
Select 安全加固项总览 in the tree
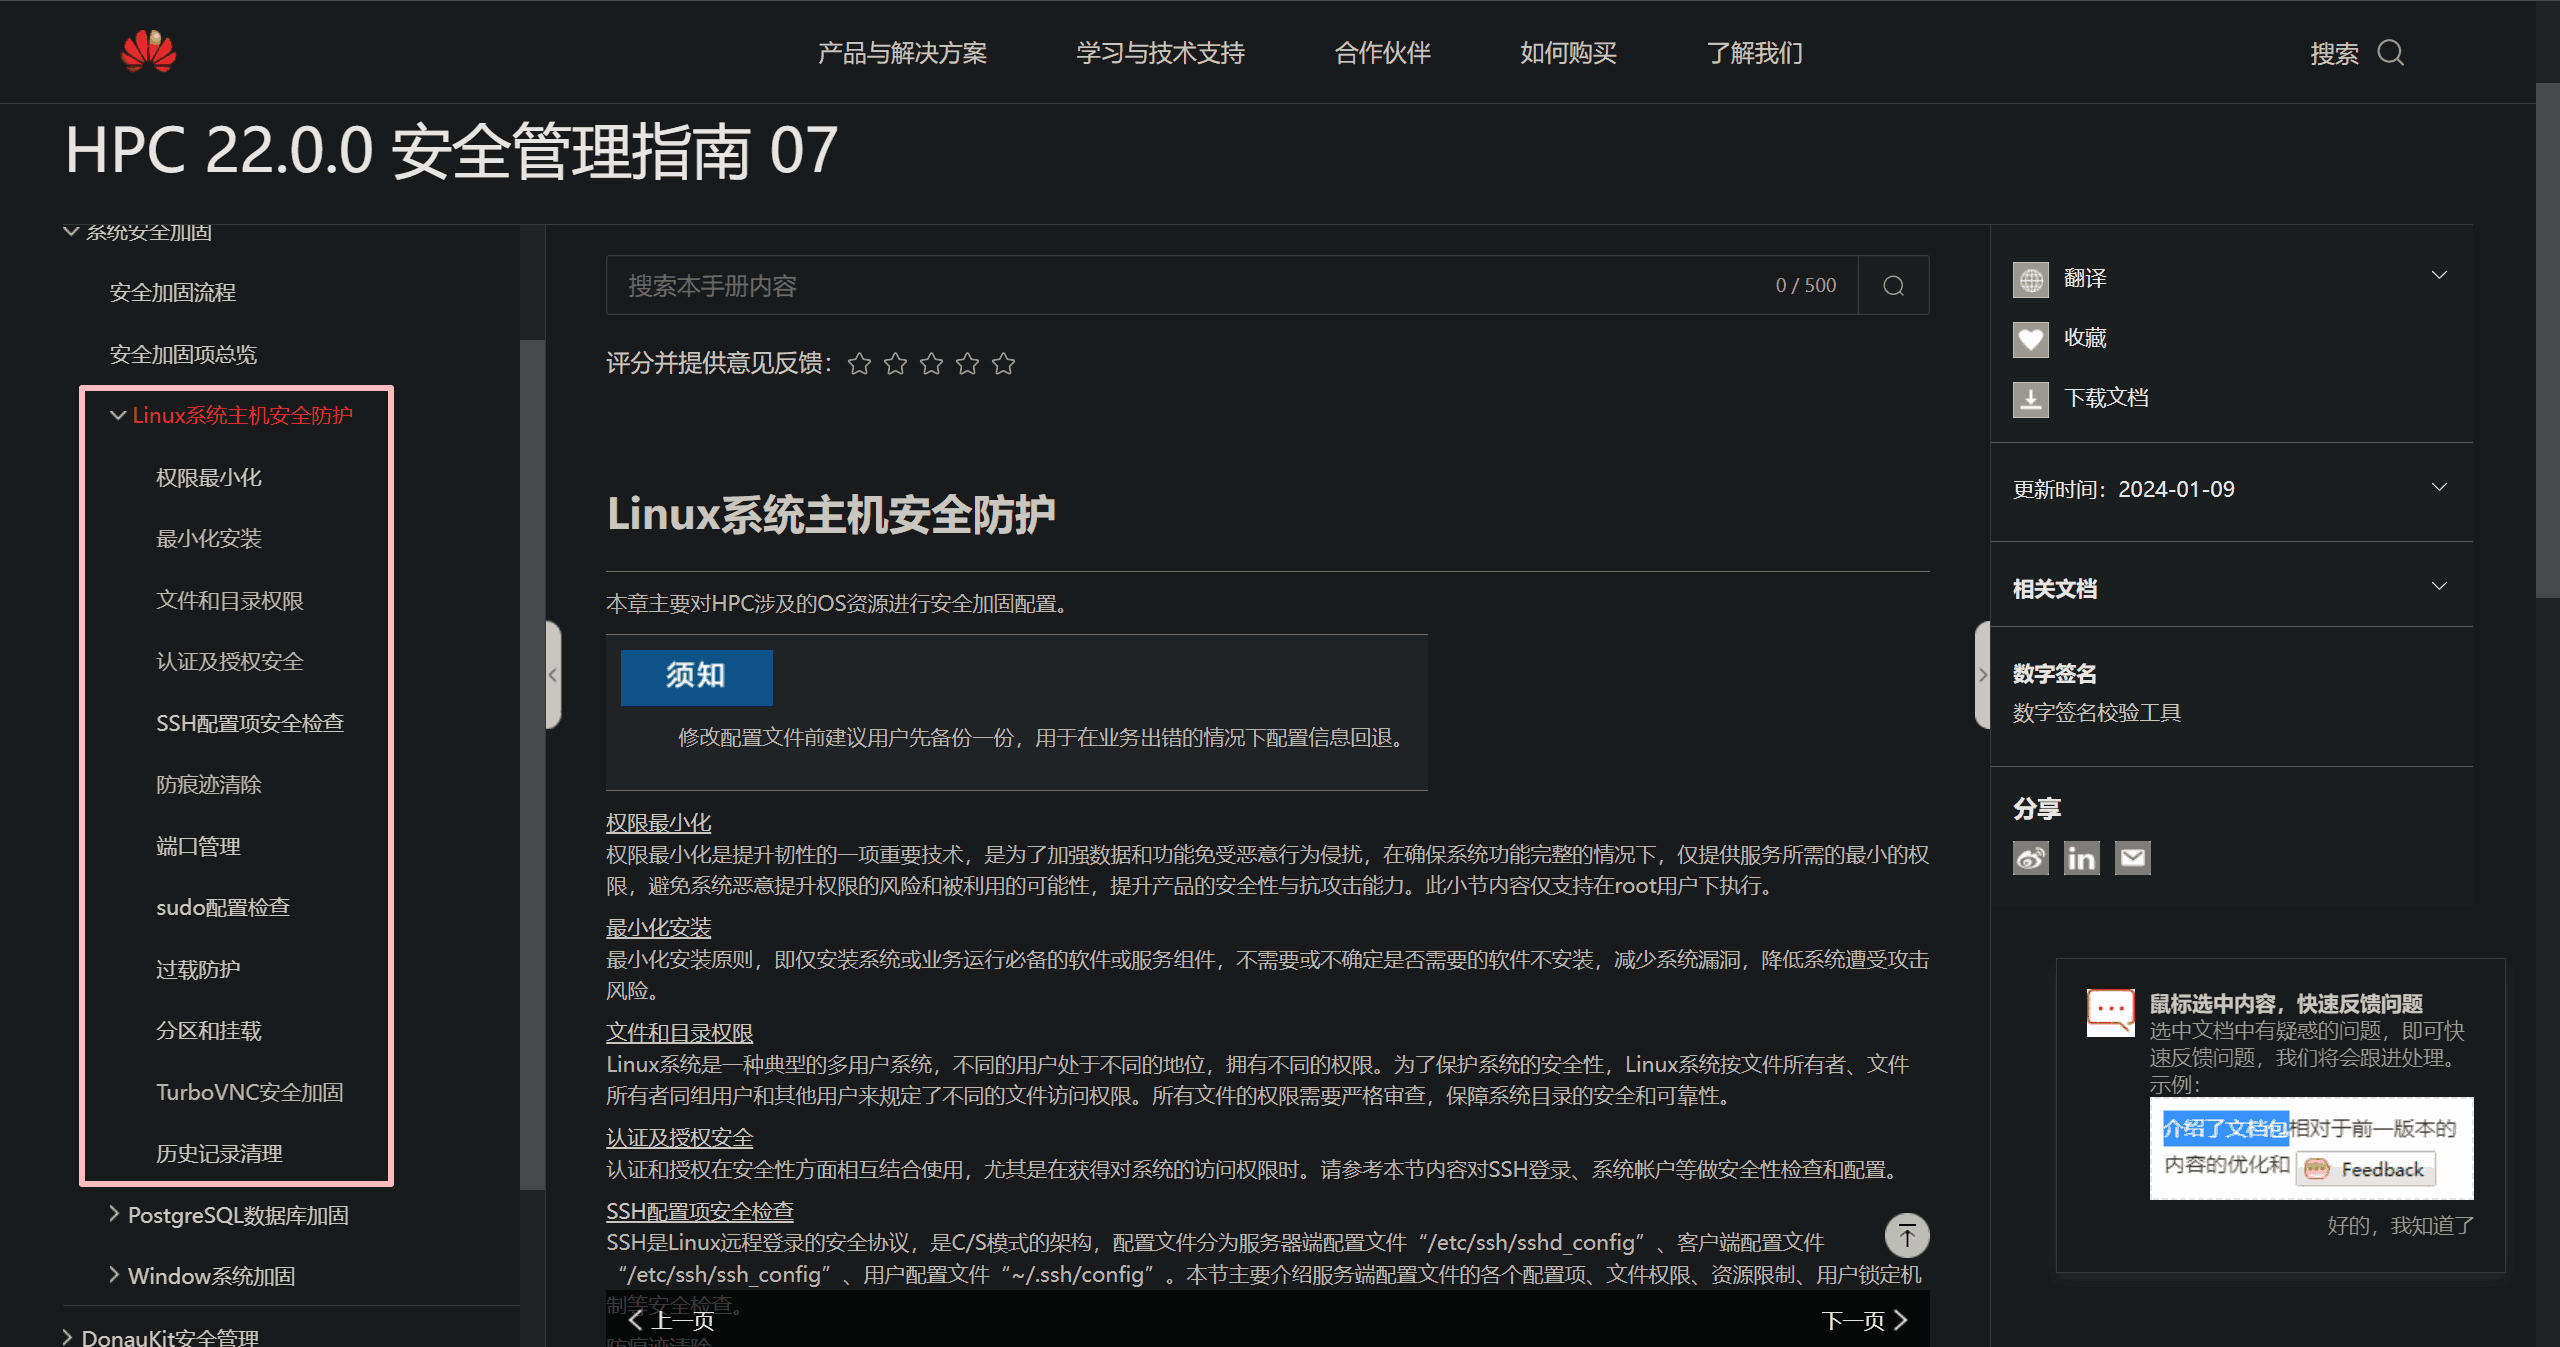[x=183, y=355]
